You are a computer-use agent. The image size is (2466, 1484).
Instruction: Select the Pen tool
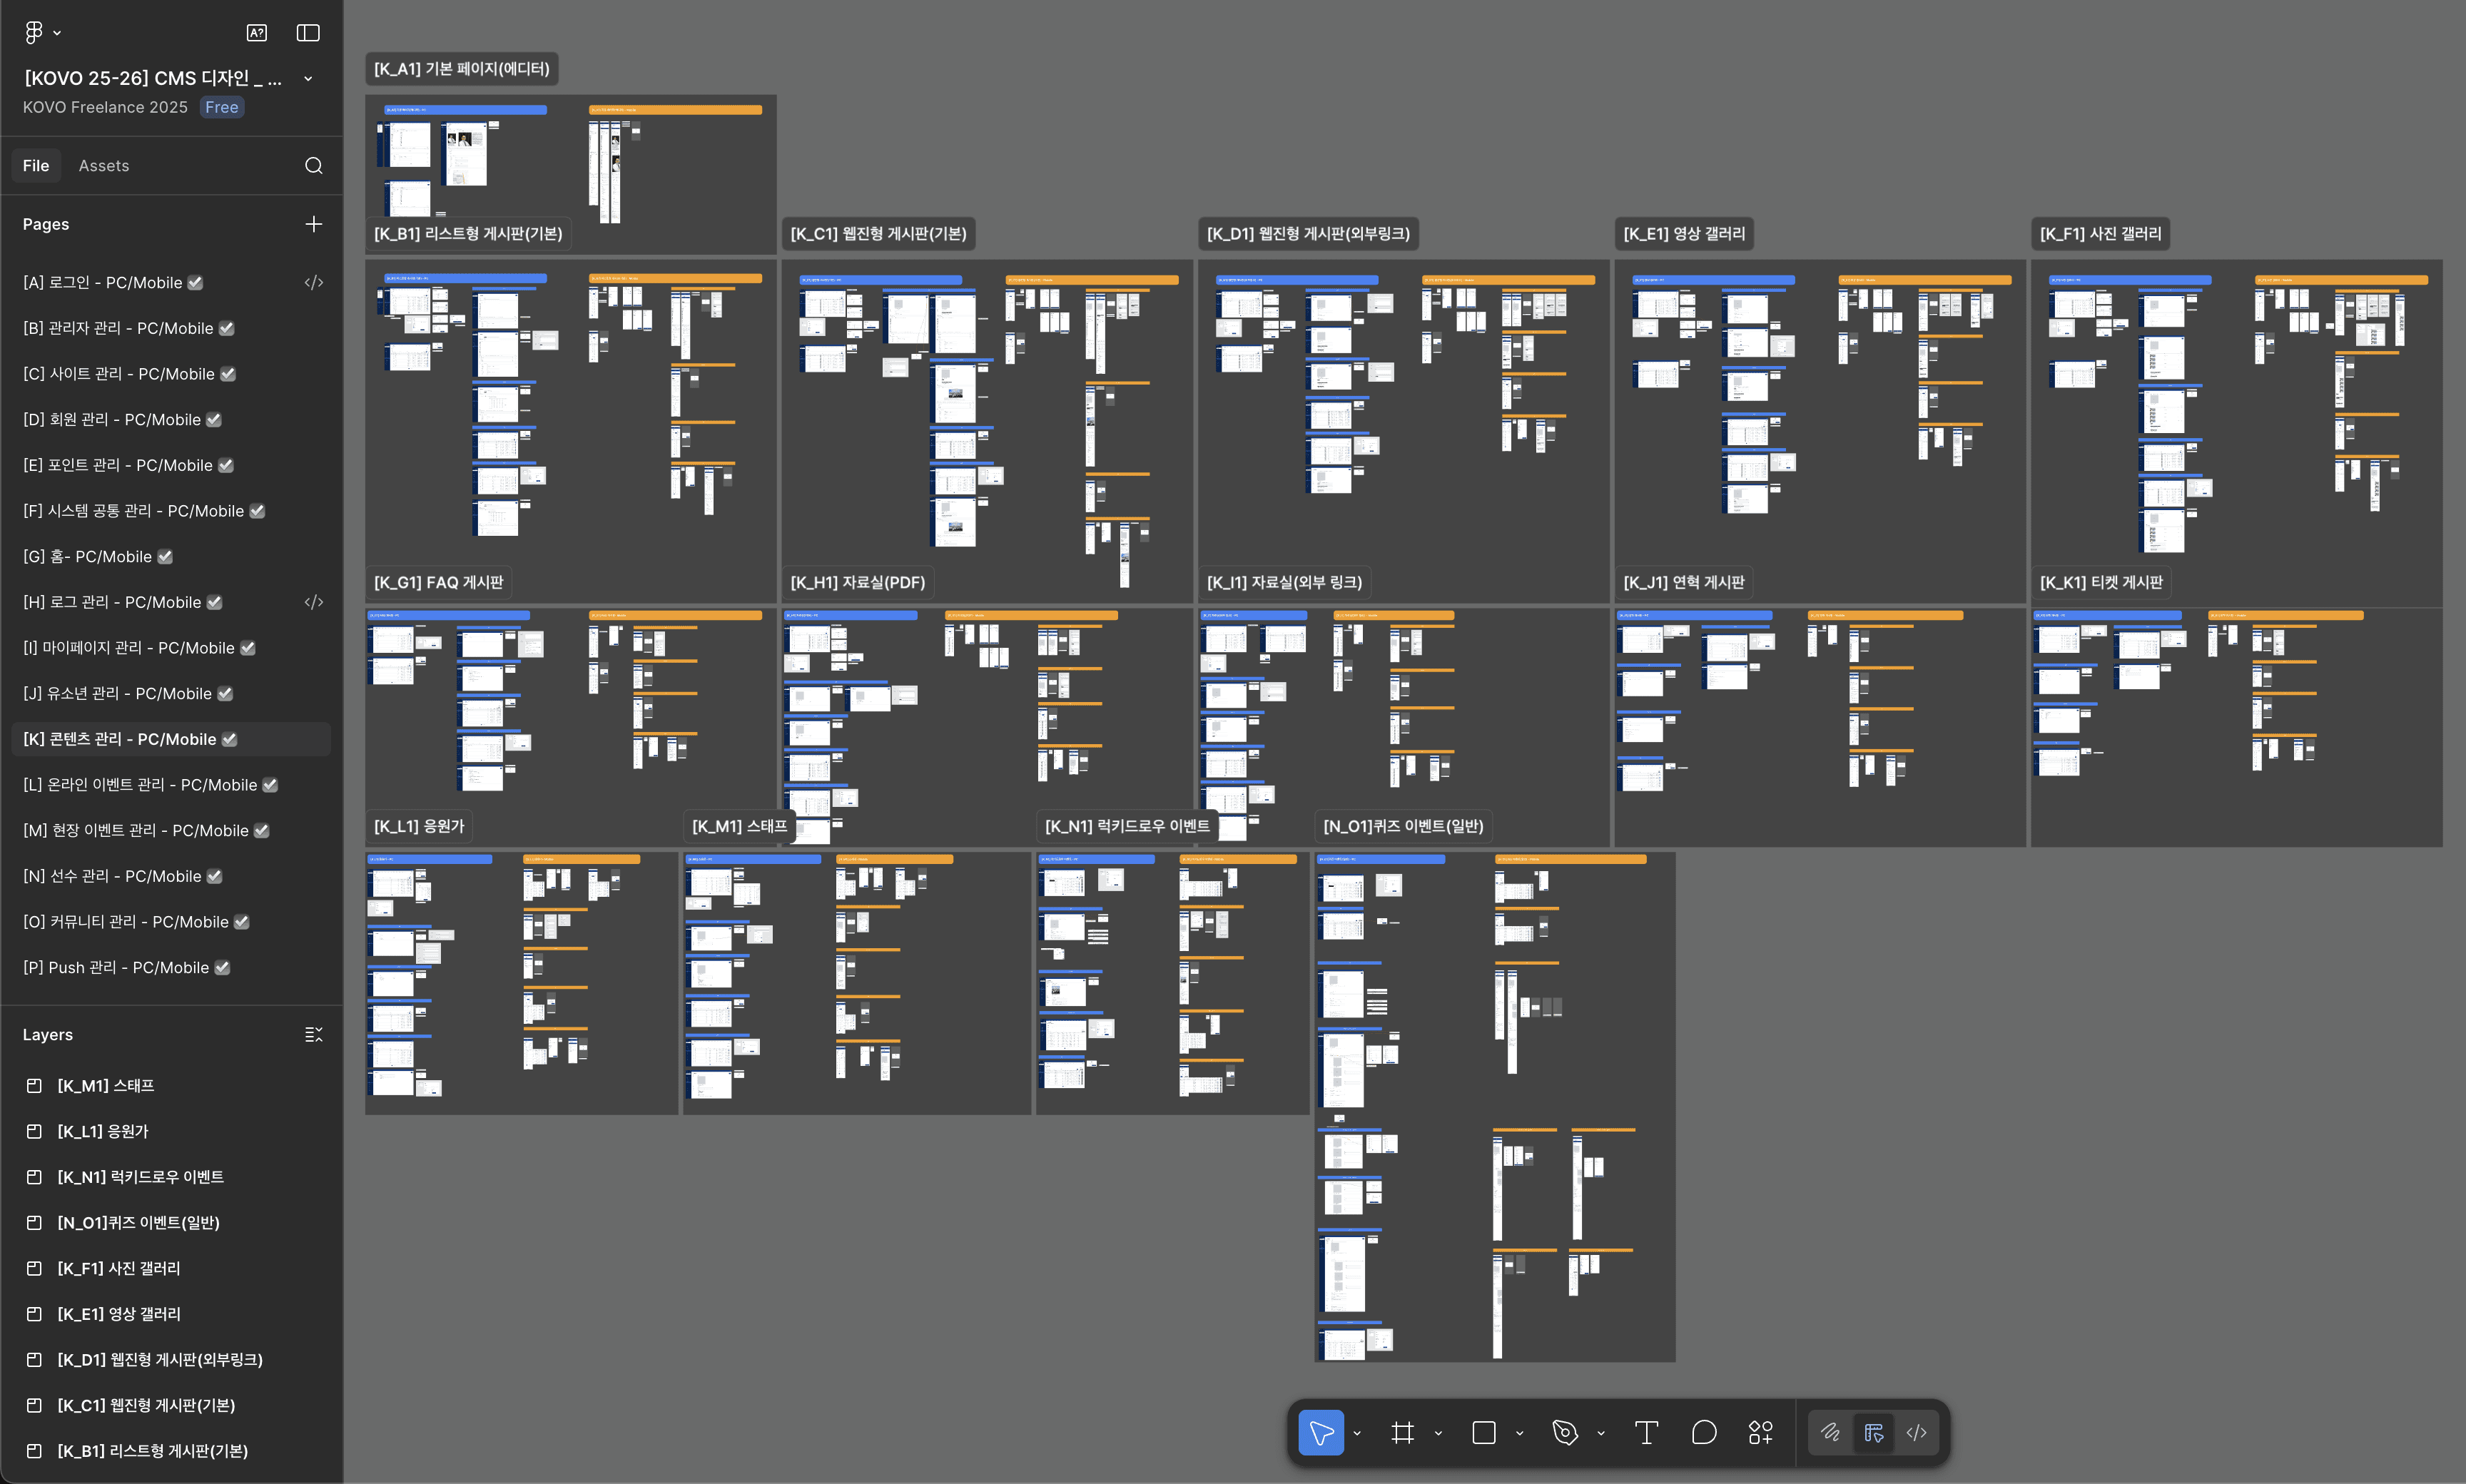click(x=1565, y=1433)
